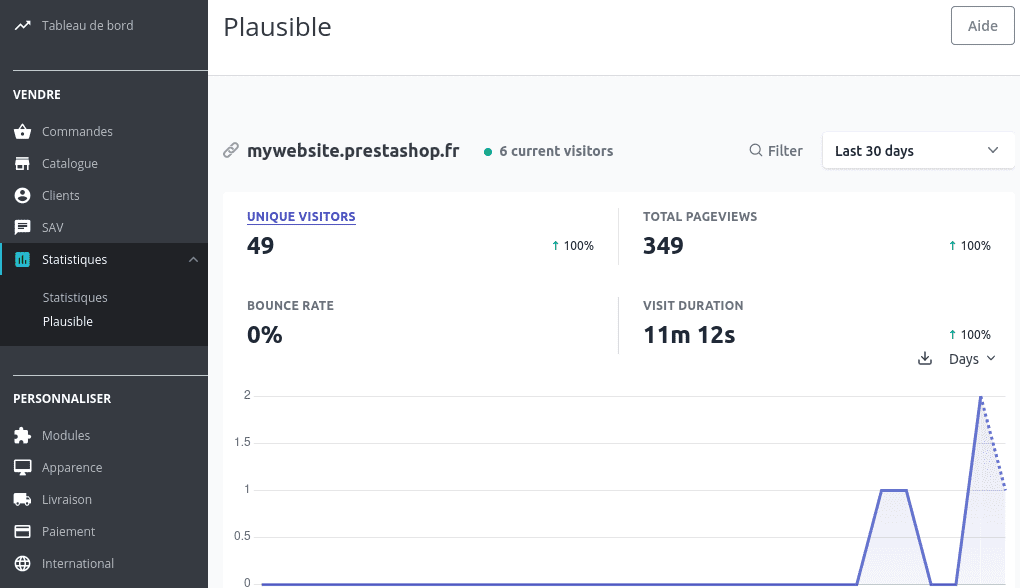Click the link icon beside mywebsite.prestashop.fr
This screenshot has width=1020, height=588.
pos(231,150)
